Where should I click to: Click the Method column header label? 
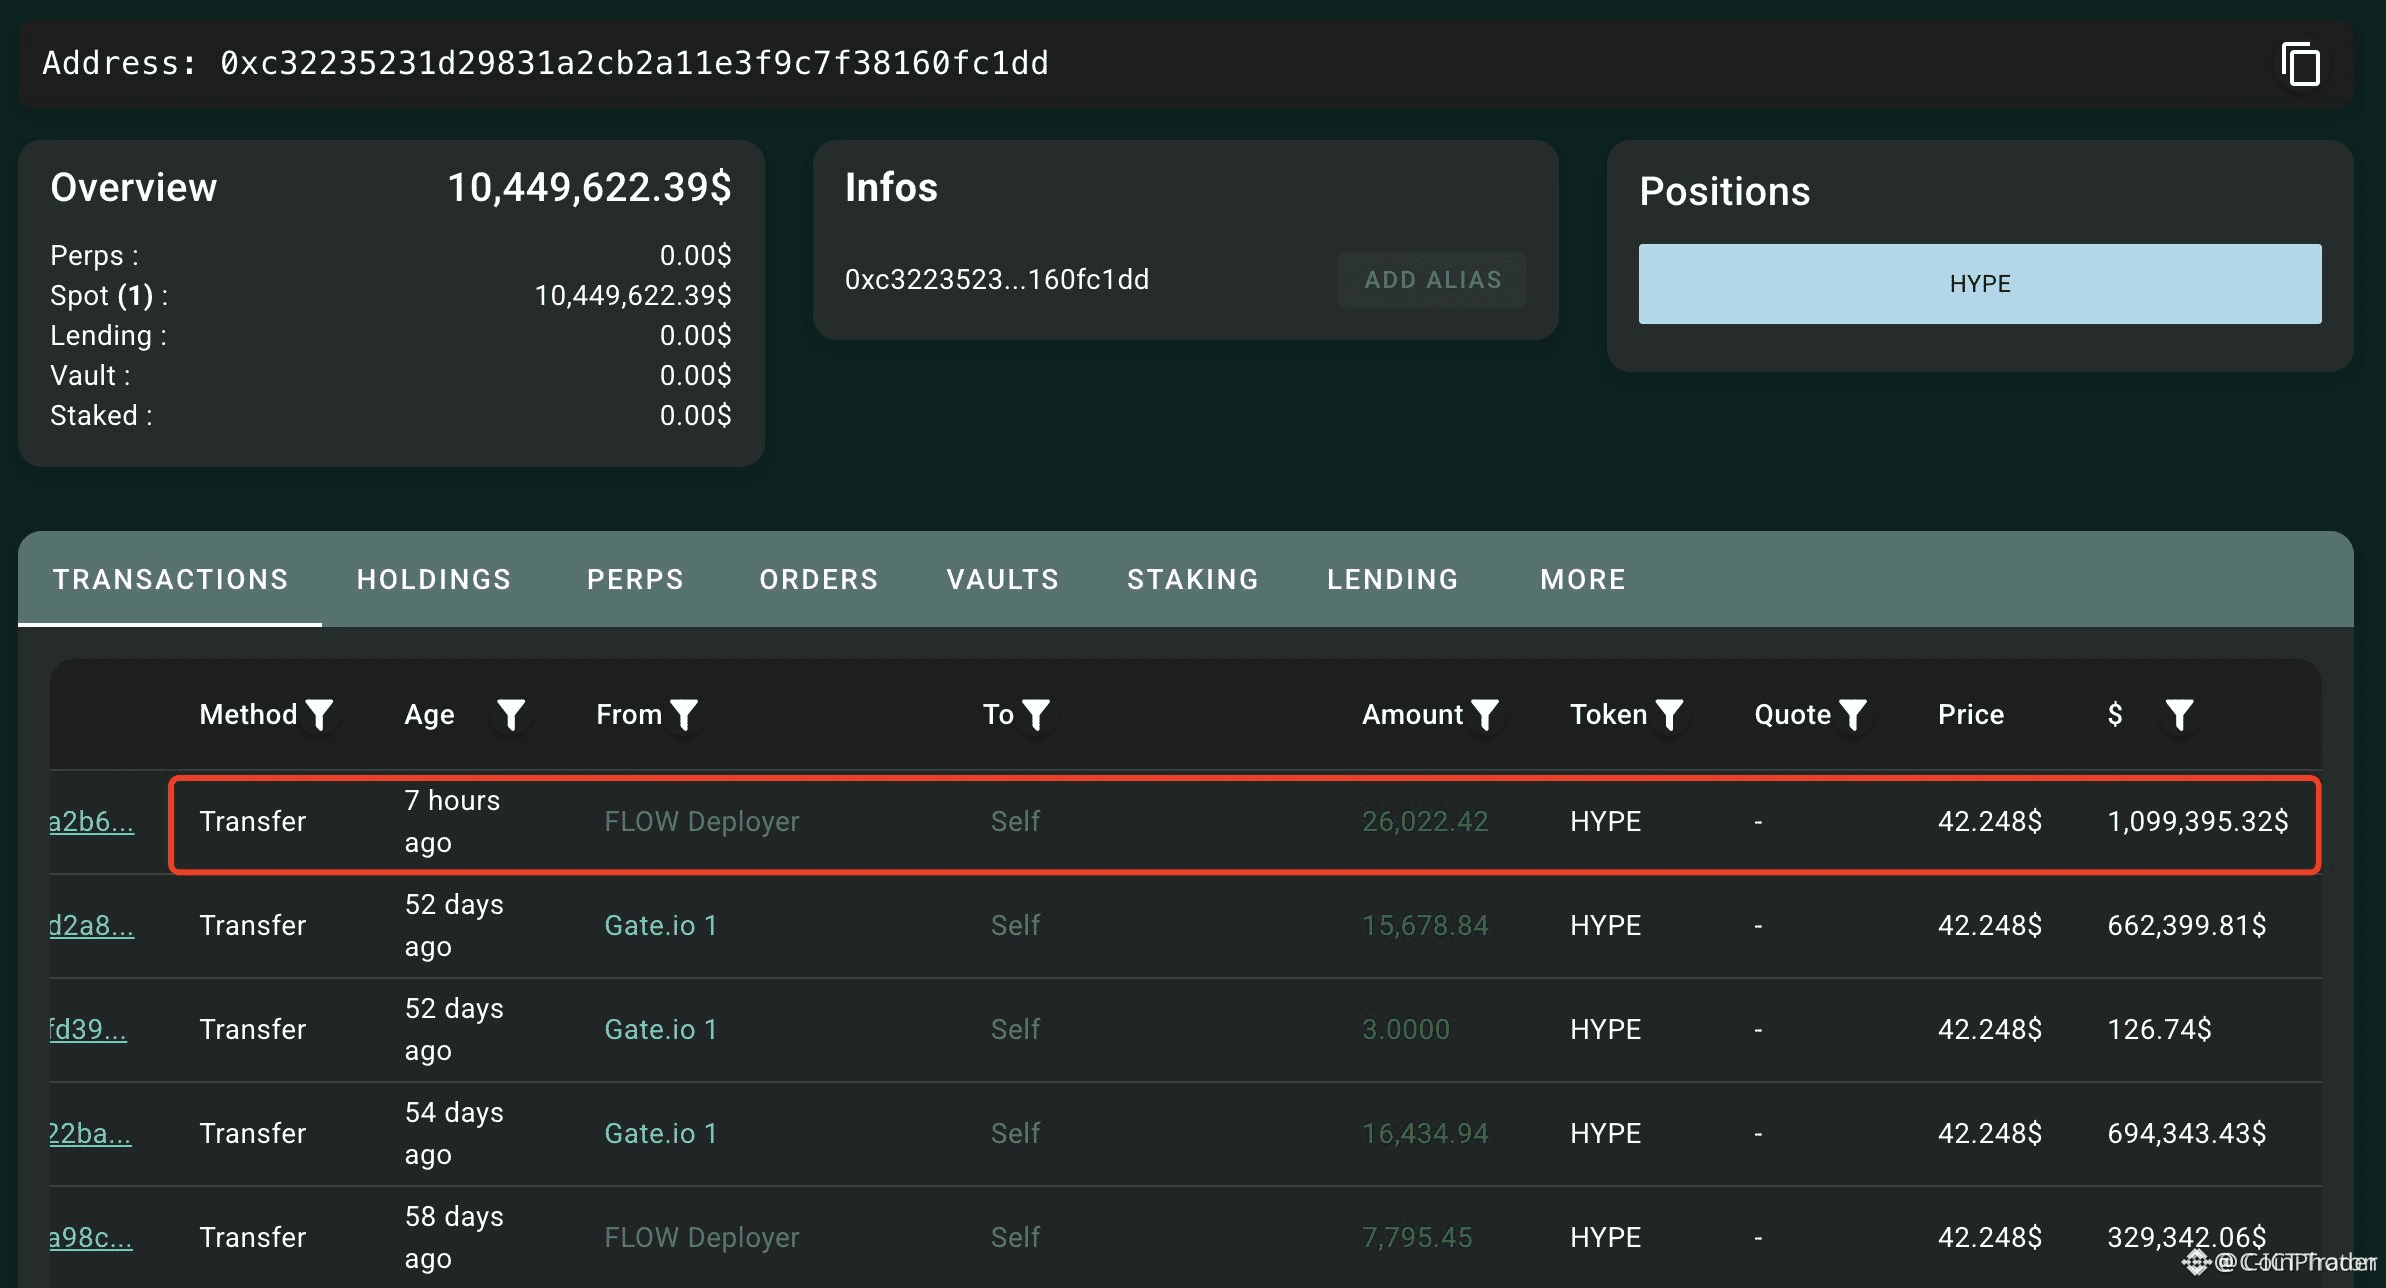click(248, 715)
